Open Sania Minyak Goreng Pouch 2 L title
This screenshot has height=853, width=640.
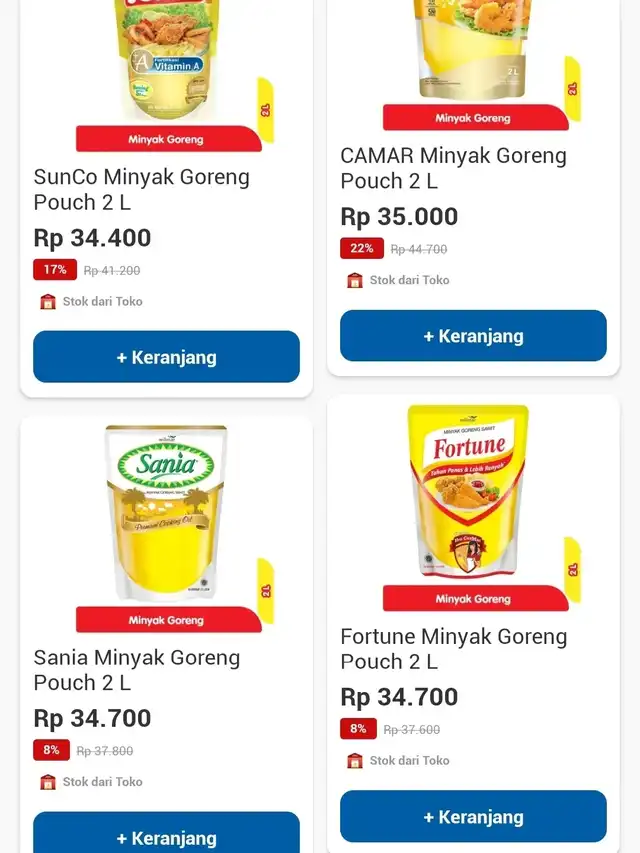[137, 670]
